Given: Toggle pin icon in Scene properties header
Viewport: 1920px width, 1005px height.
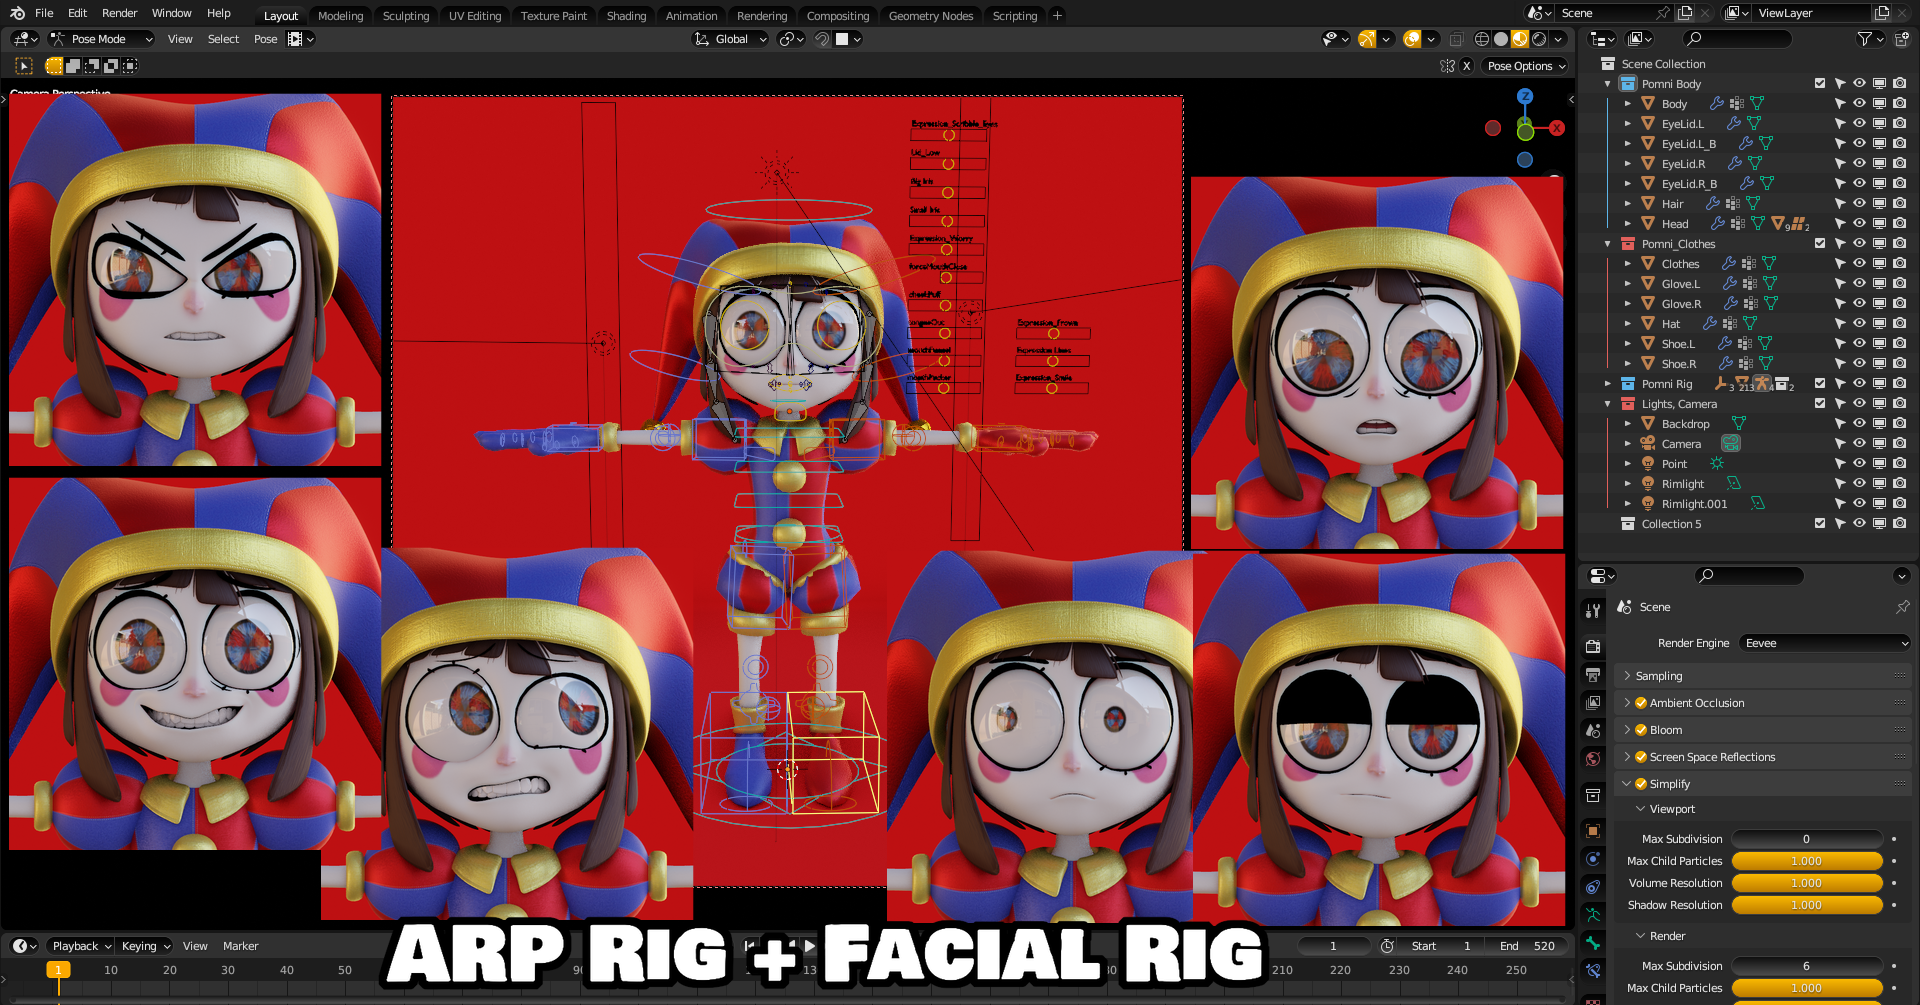Looking at the screenshot, I should 1902,607.
